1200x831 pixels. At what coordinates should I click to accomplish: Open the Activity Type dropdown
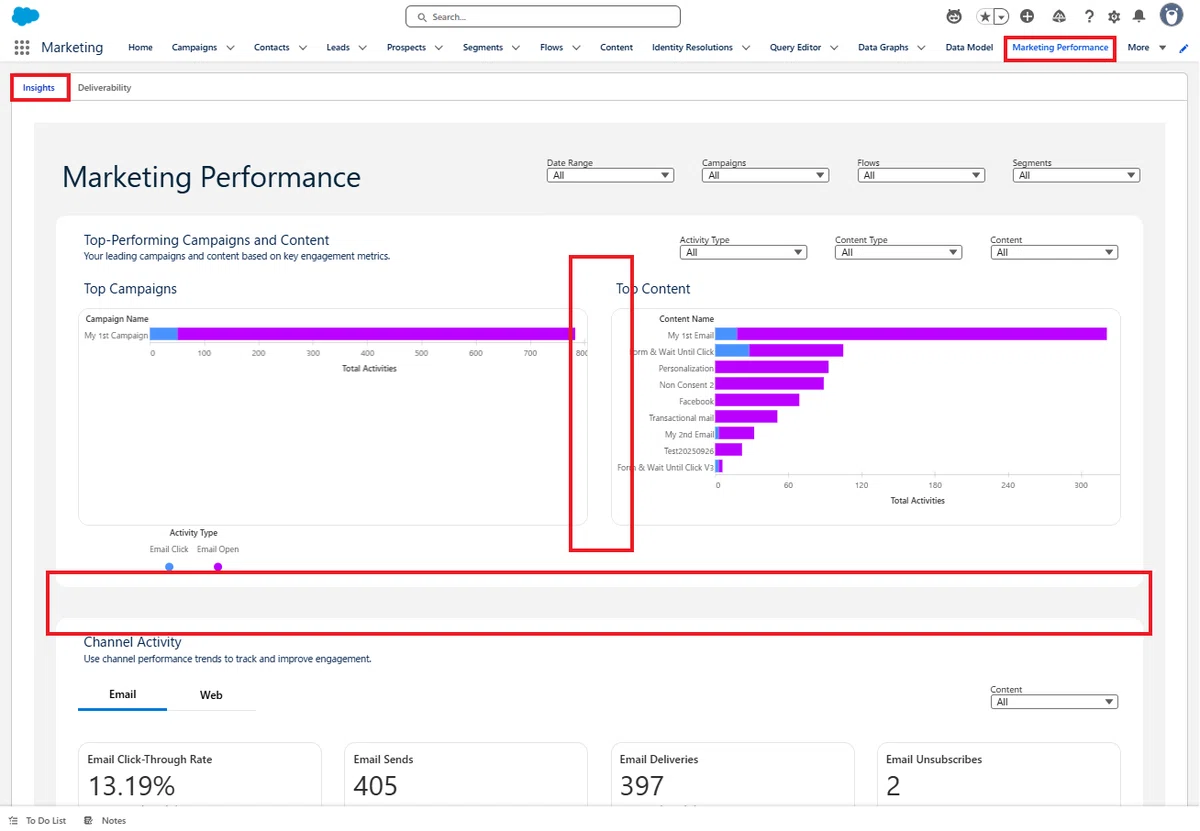pos(743,252)
